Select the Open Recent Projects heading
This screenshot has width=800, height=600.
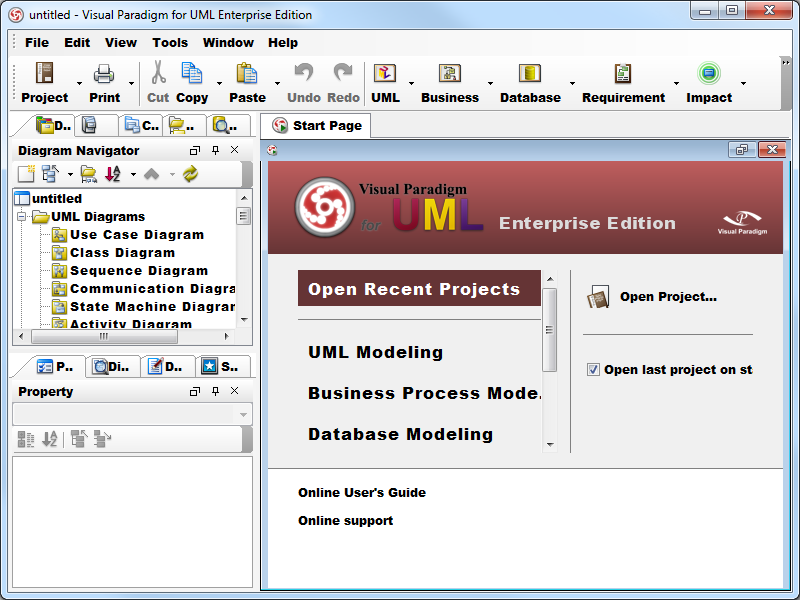(419, 288)
